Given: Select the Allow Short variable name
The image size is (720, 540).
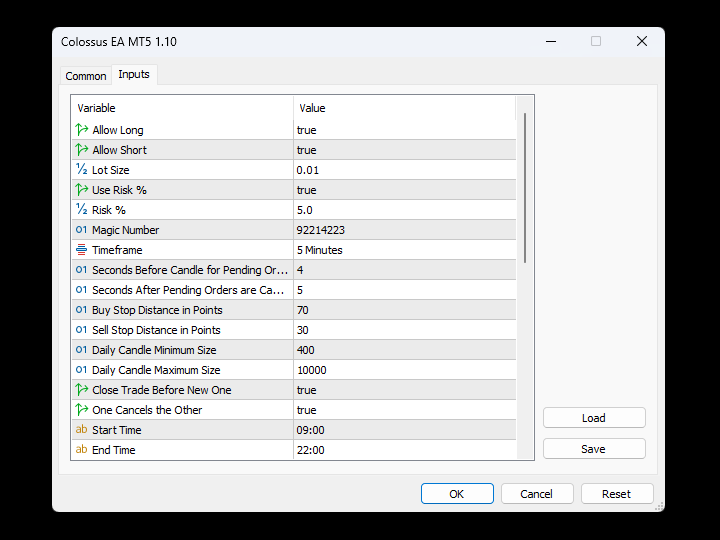Looking at the screenshot, I should [119, 150].
